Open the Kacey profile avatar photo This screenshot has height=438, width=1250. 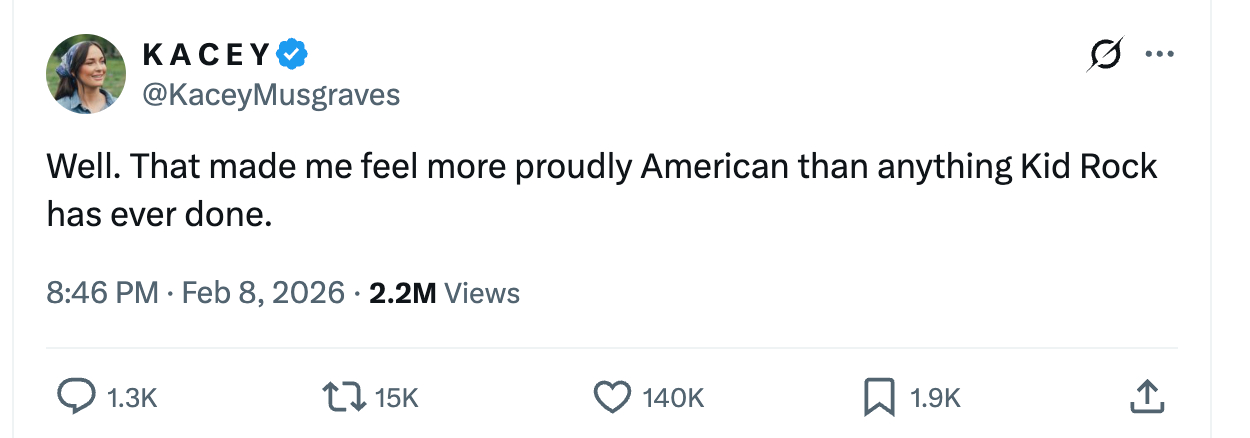(86, 74)
